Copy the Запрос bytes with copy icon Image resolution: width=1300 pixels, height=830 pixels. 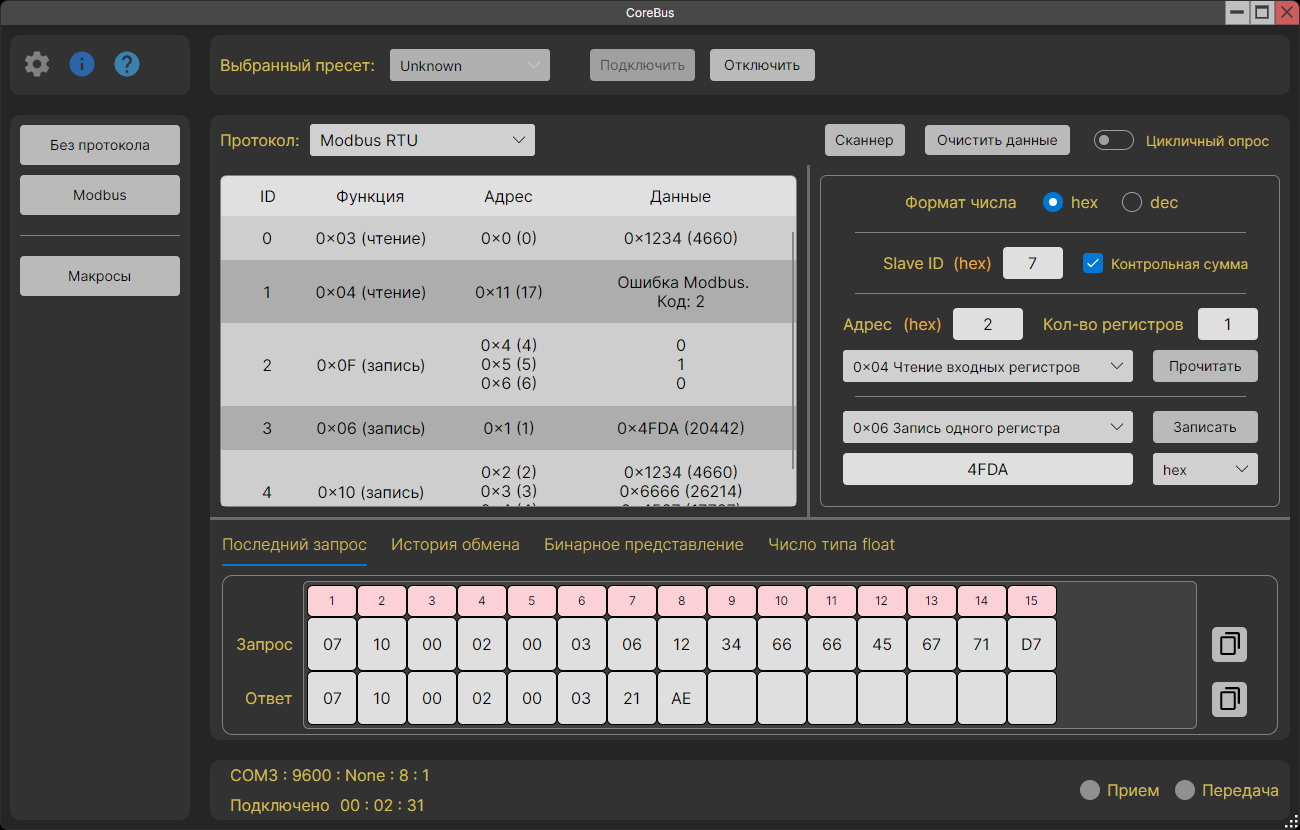(x=1229, y=644)
